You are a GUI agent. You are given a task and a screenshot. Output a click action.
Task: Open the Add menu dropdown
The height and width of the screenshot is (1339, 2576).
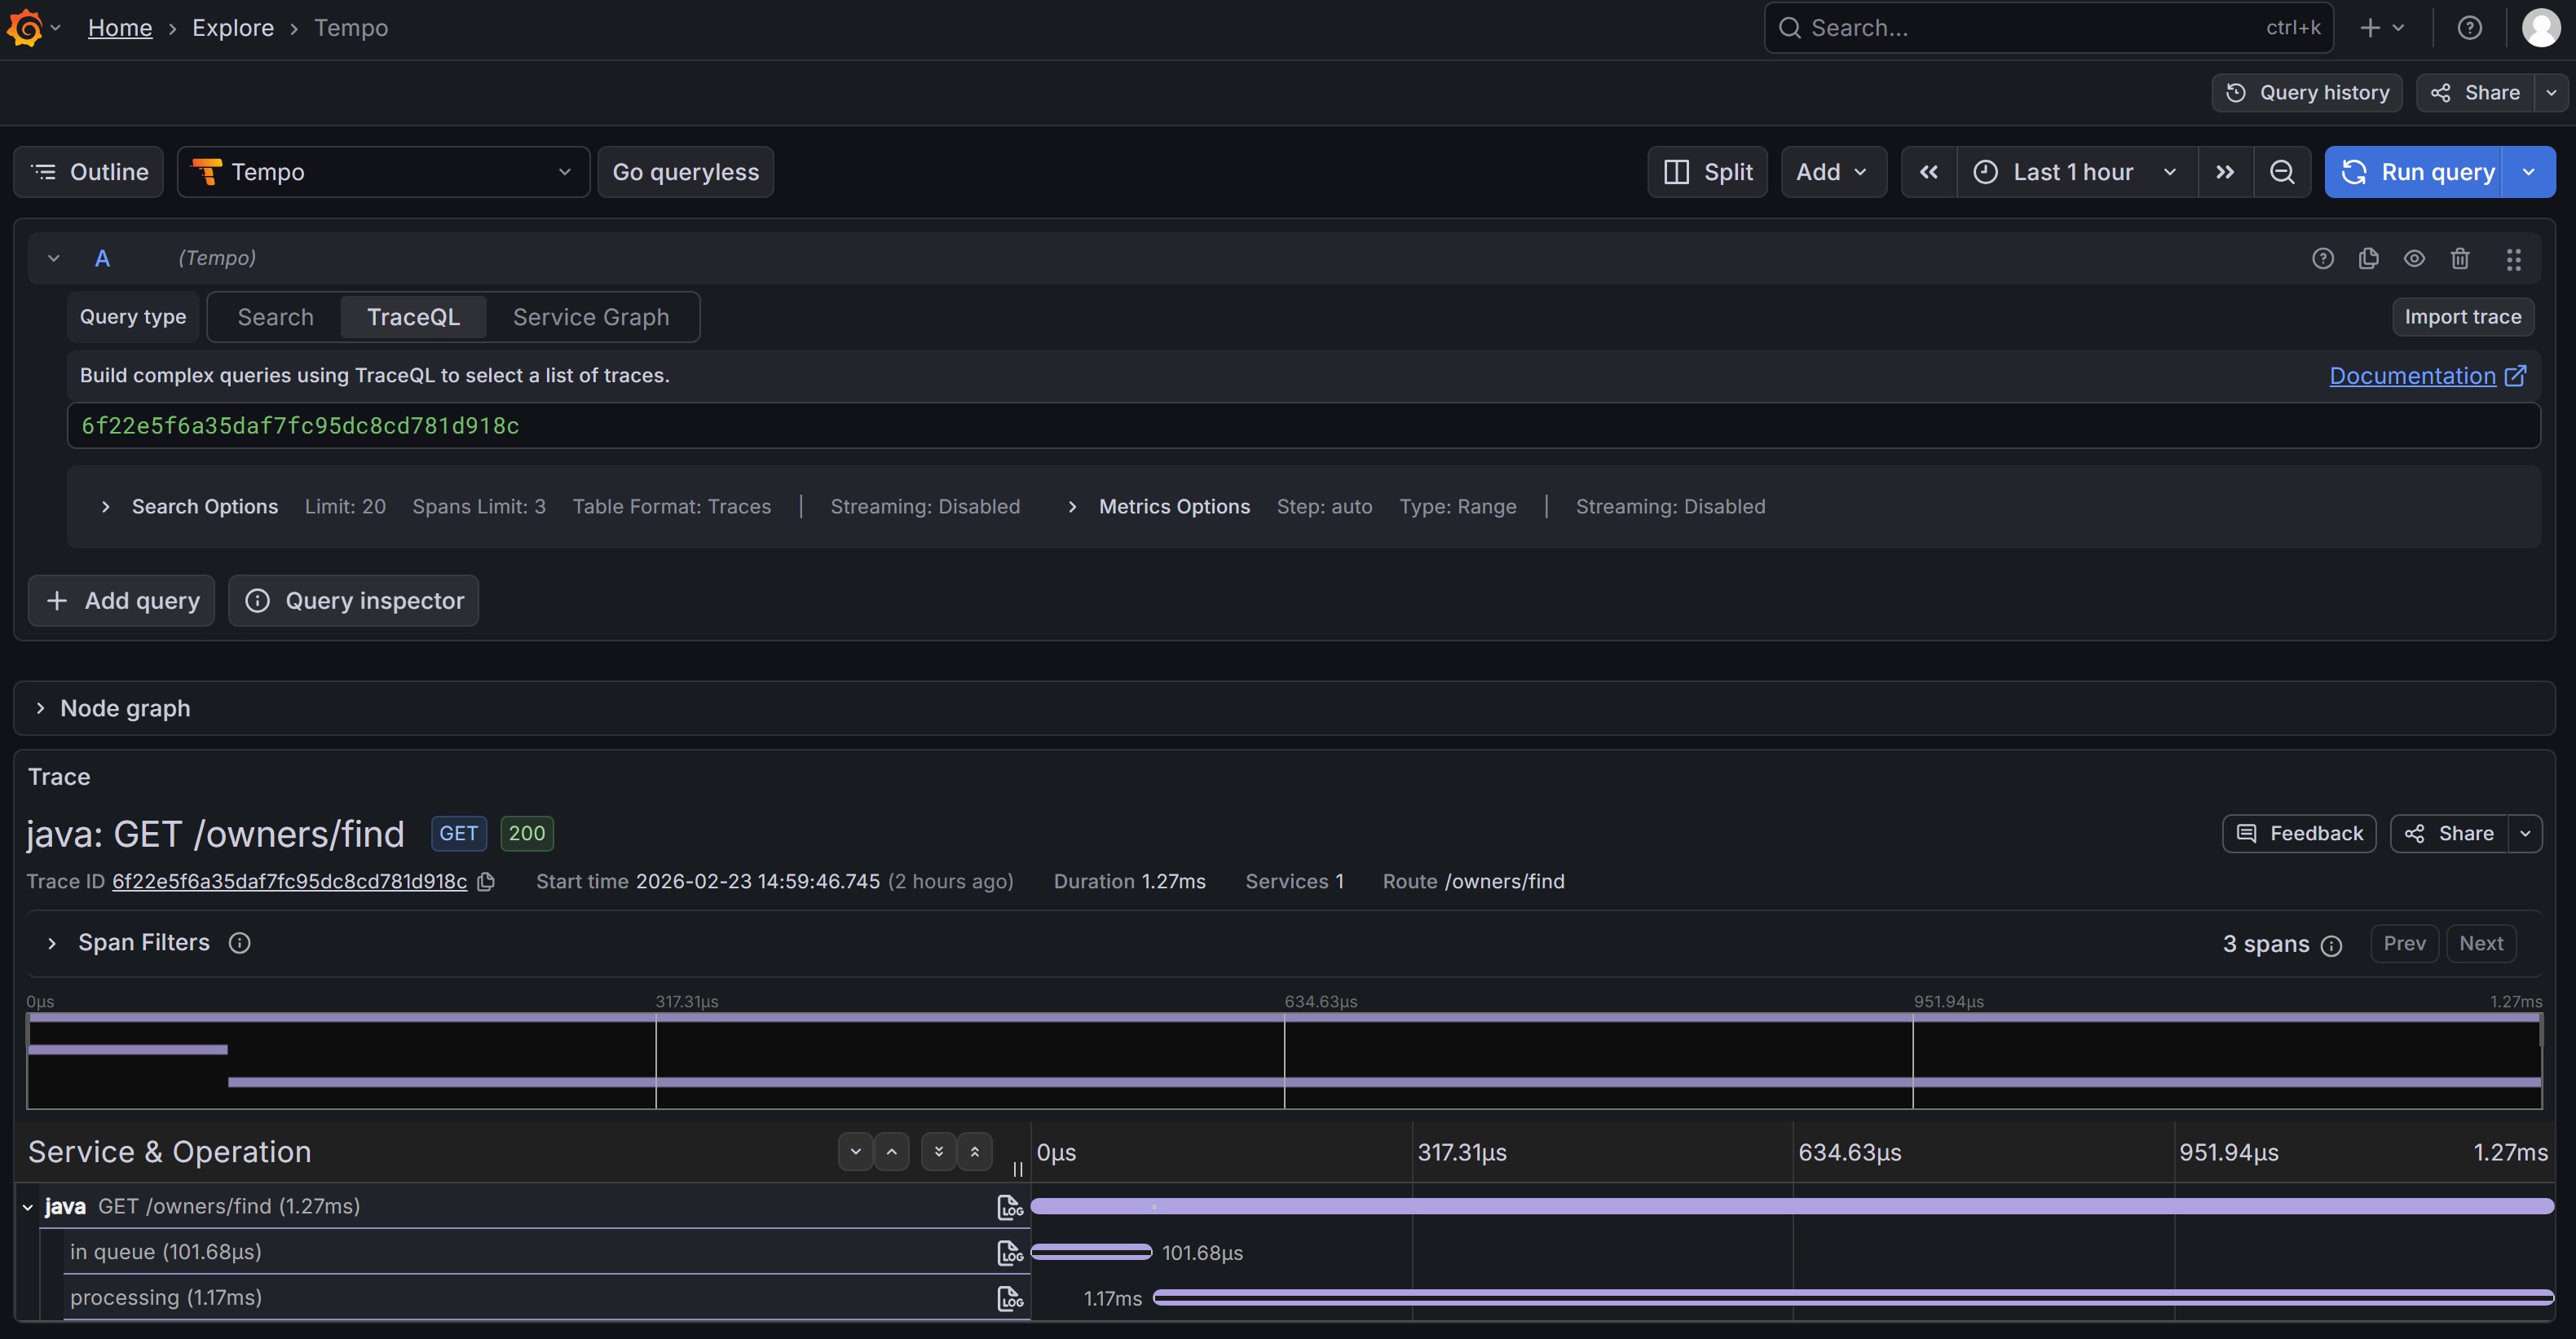click(1832, 172)
